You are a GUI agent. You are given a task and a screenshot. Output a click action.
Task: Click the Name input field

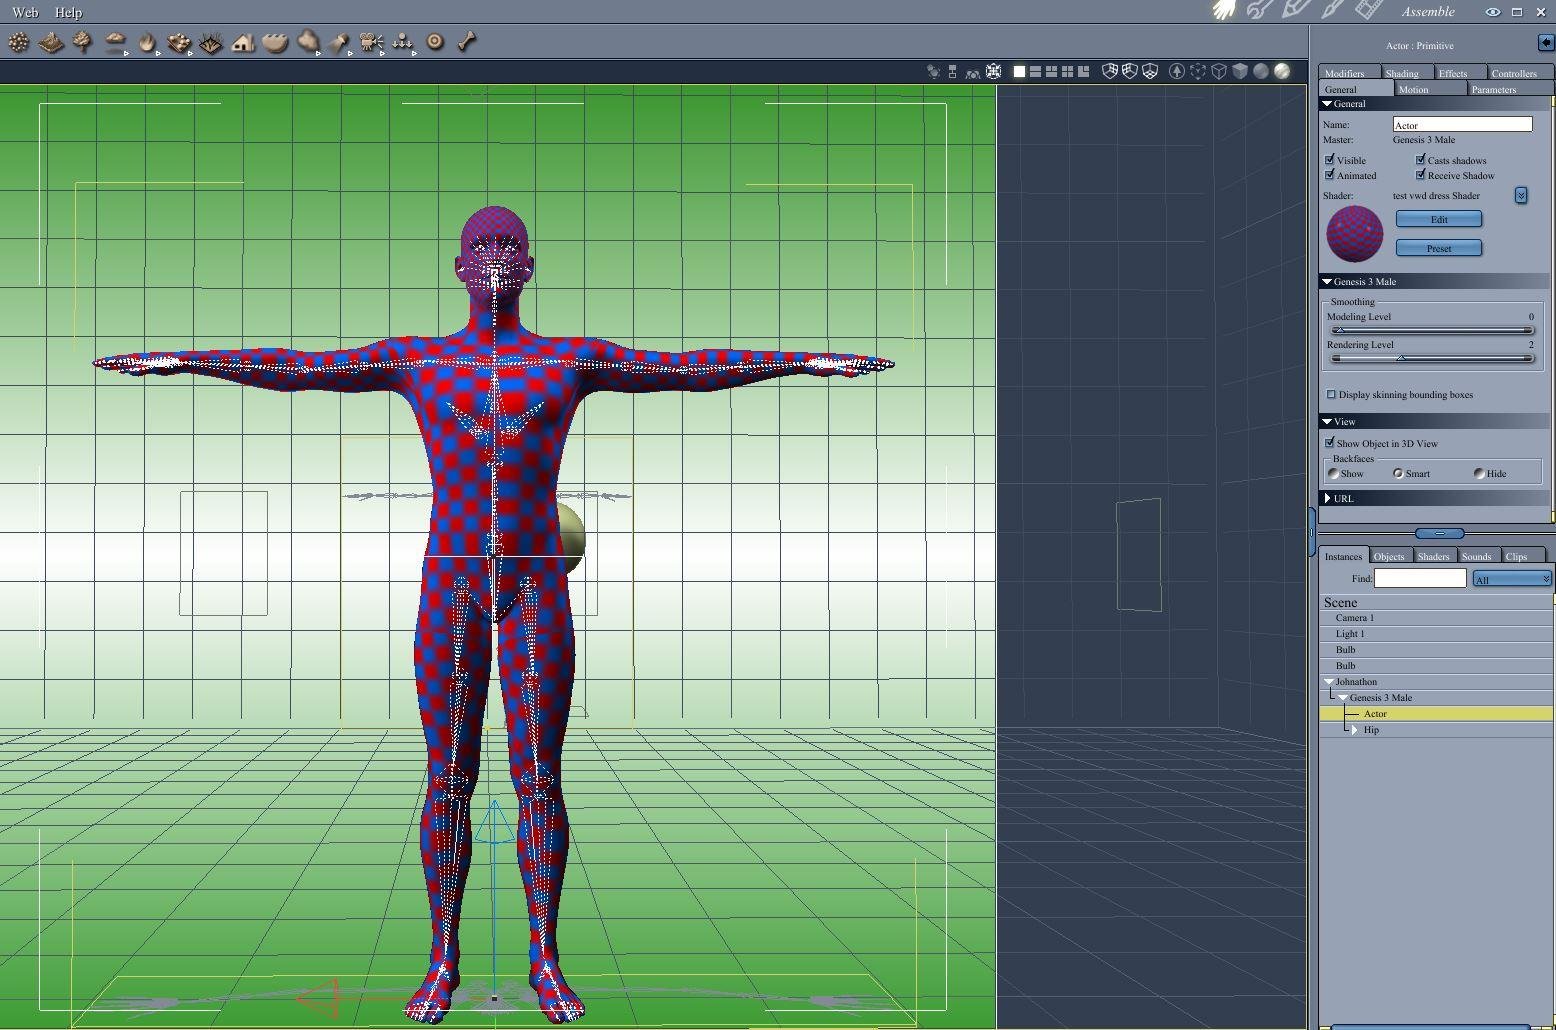click(x=1462, y=124)
